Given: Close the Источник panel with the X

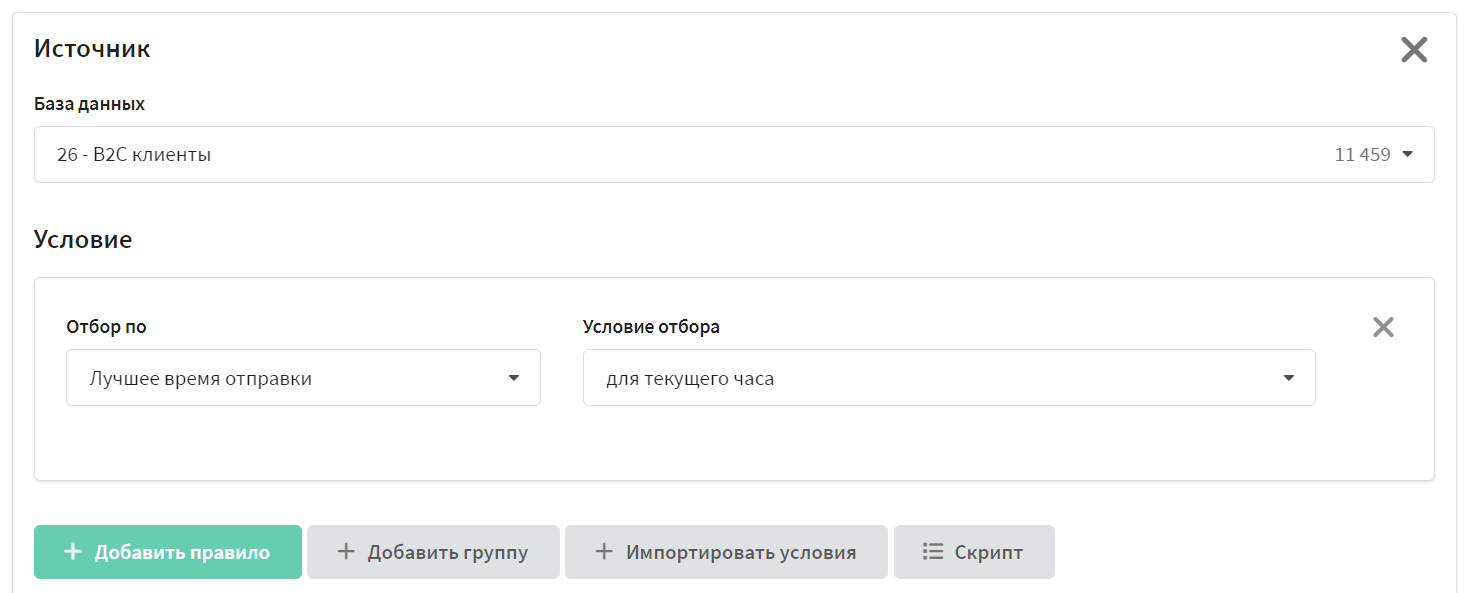Looking at the screenshot, I should pyautogui.click(x=1414, y=50).
